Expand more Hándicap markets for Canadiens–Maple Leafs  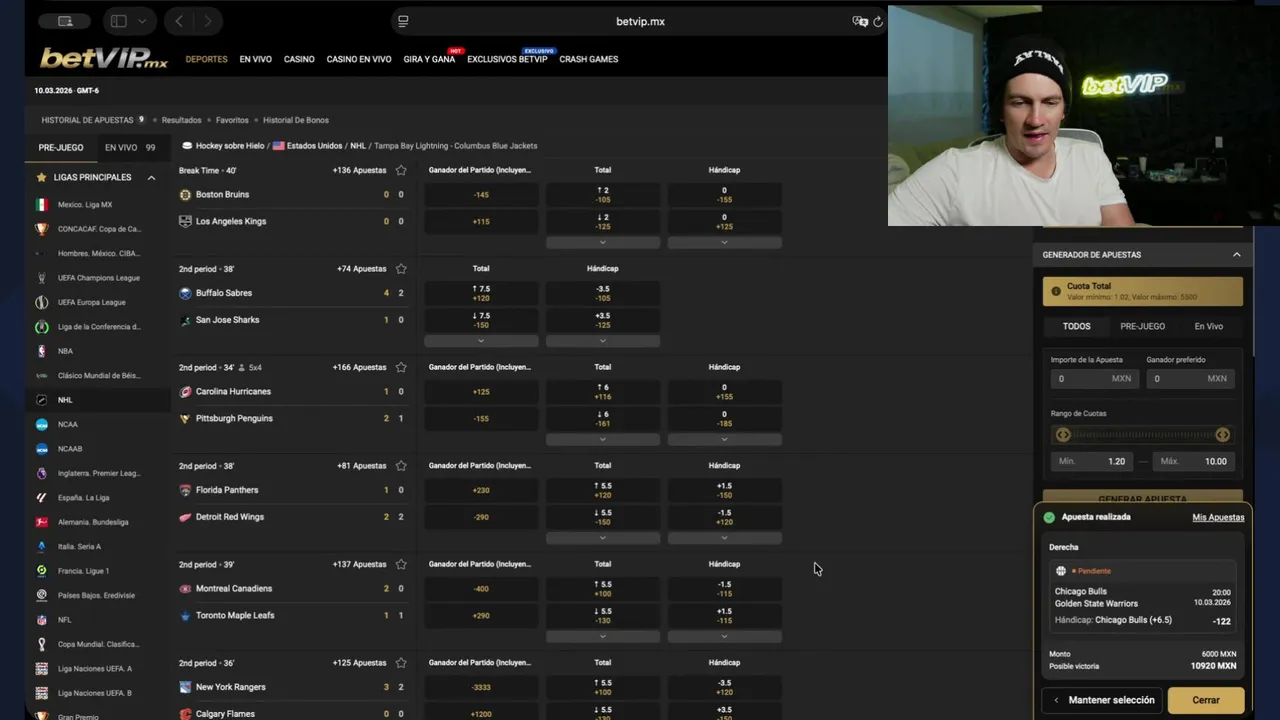point(724,636)
